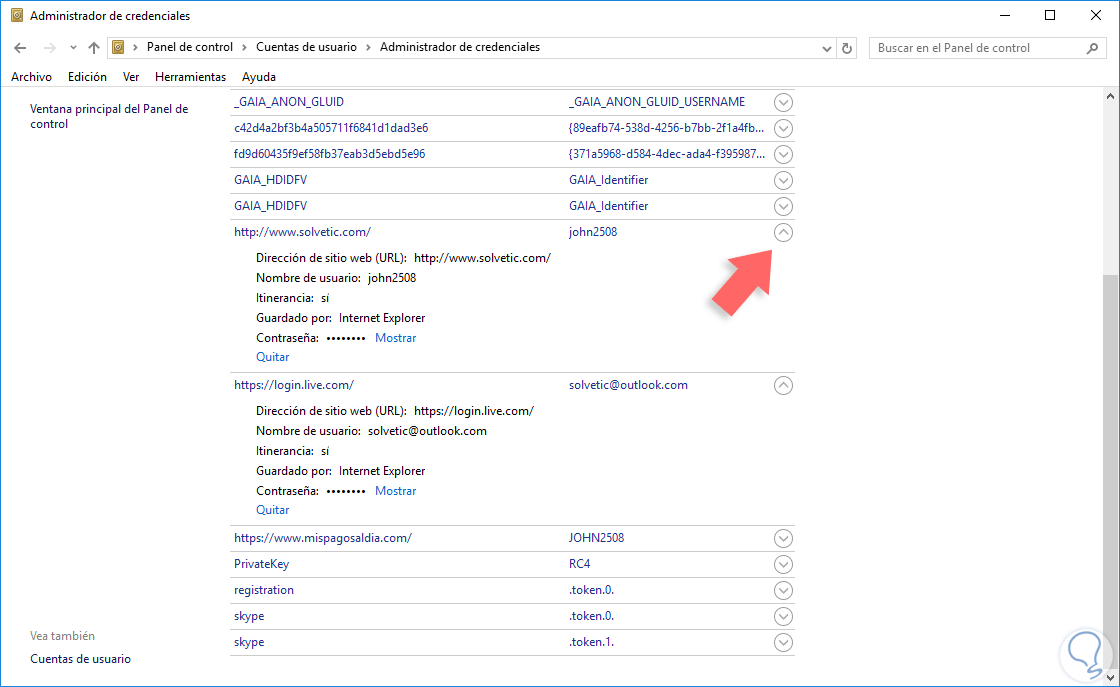Open the recent locations dropdown arrow

click(x=73, y=48)
